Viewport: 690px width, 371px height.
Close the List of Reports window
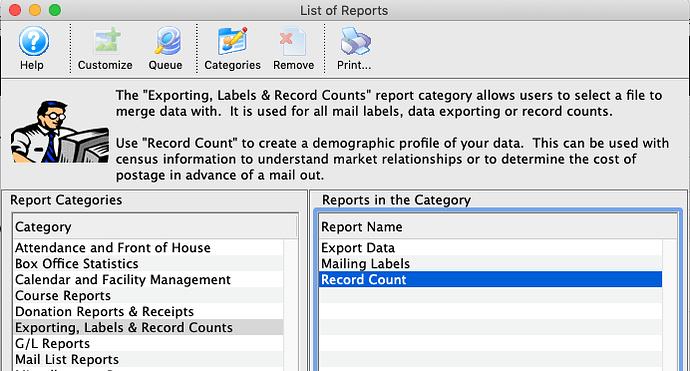[x=15, y=10]
